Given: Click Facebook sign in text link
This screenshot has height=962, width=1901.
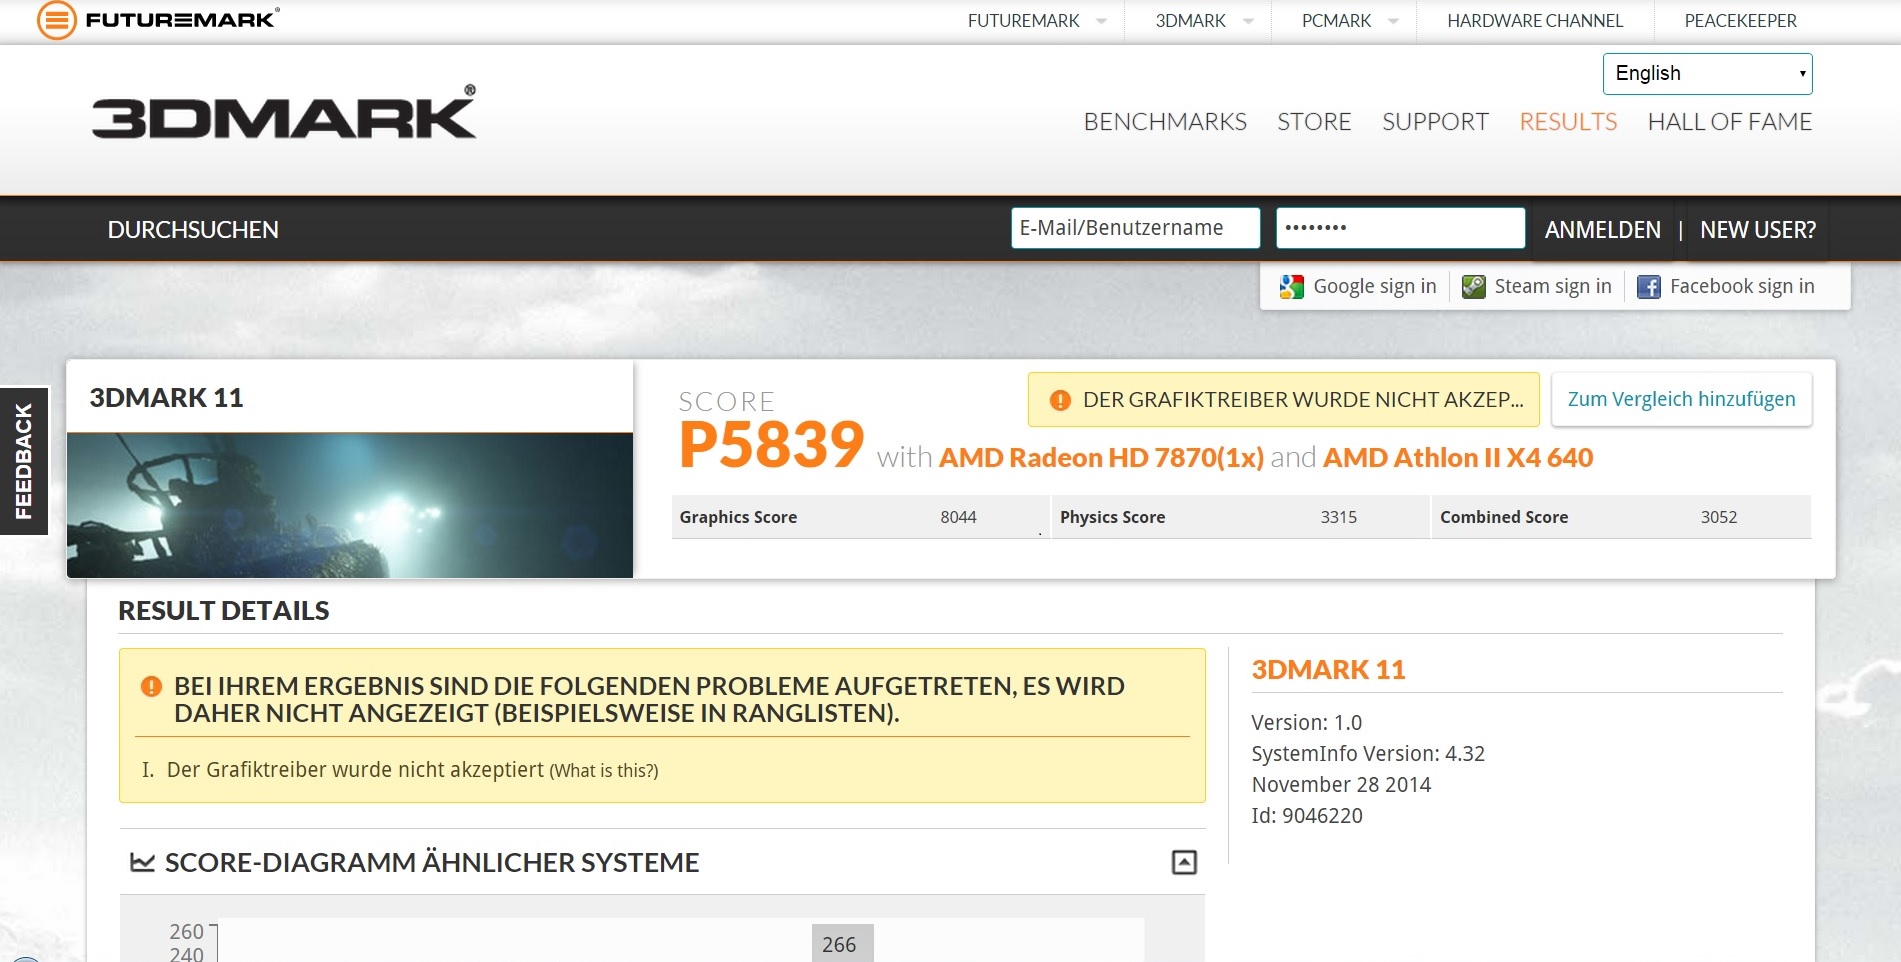Looking at the screenshot, I should [x=1742, y=287].
